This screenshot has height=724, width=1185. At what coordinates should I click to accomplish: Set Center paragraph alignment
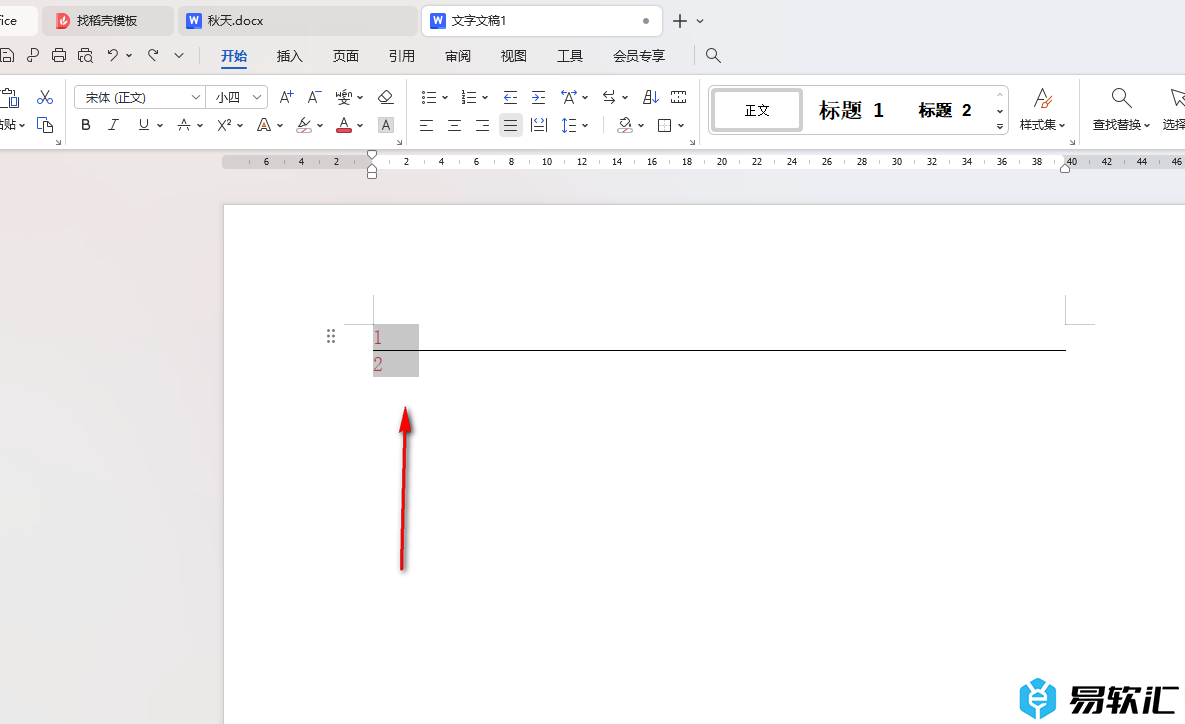[x=454, y=125]
